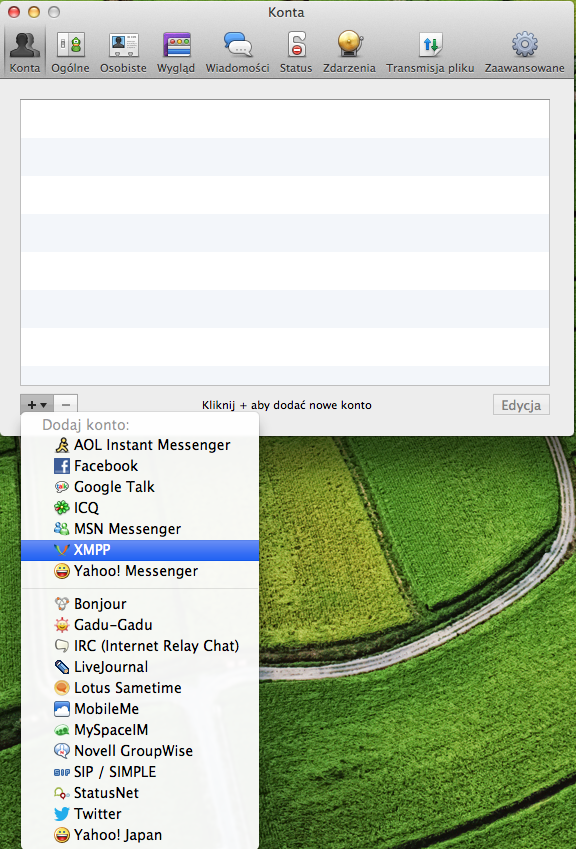576x849 pixels.
Task: Choose MySpaceIM from the account menu
Action: point(140,730)
